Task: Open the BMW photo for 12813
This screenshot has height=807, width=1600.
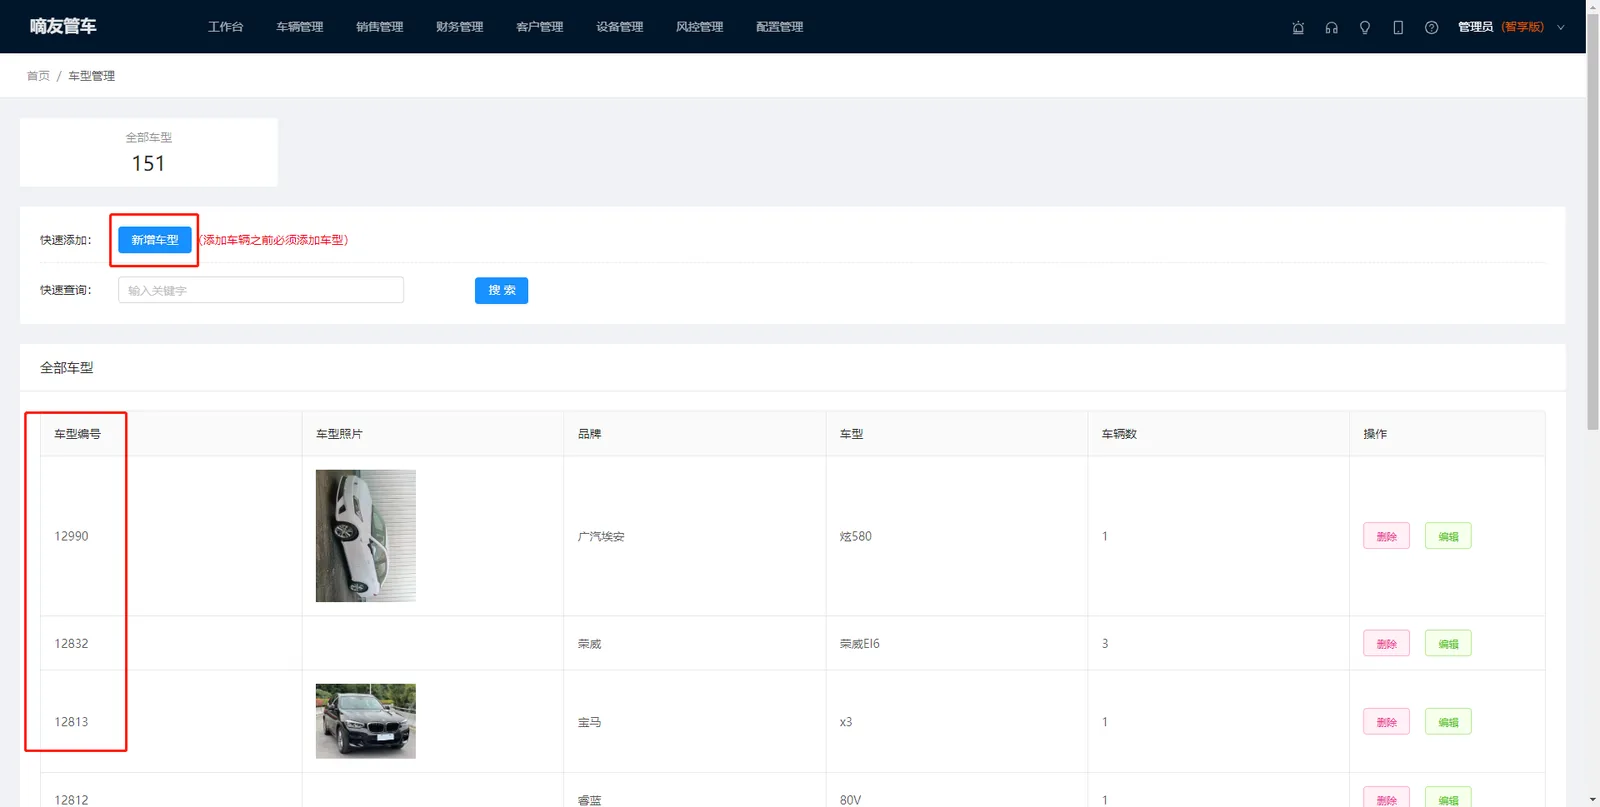Action: [366, 721]
